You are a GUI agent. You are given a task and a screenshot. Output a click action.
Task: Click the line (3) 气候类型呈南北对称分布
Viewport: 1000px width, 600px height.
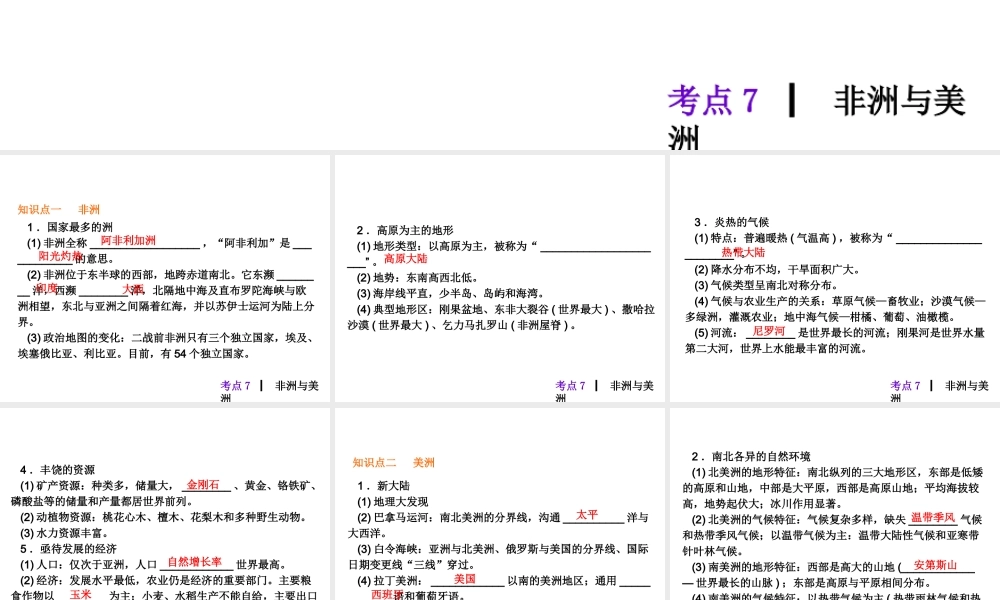point(766,285)
